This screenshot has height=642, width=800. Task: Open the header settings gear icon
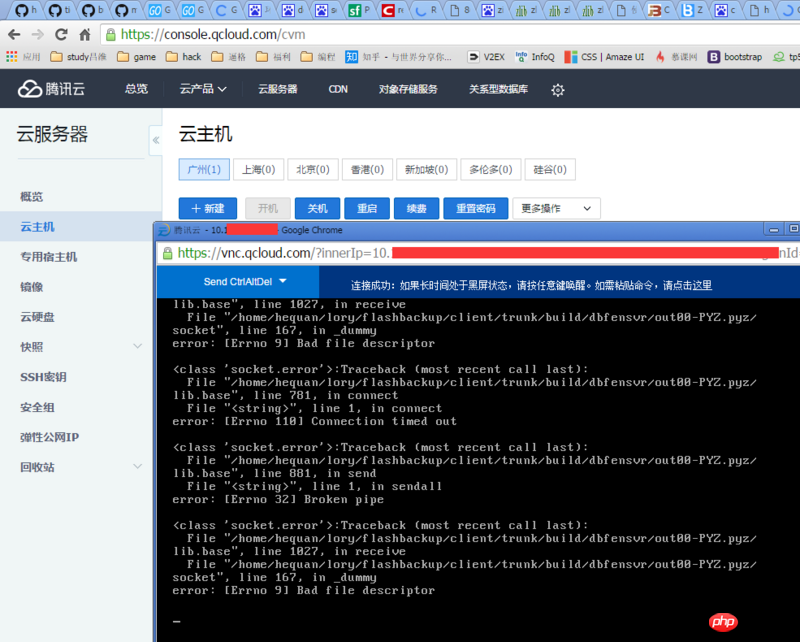(x=558, y=90)
